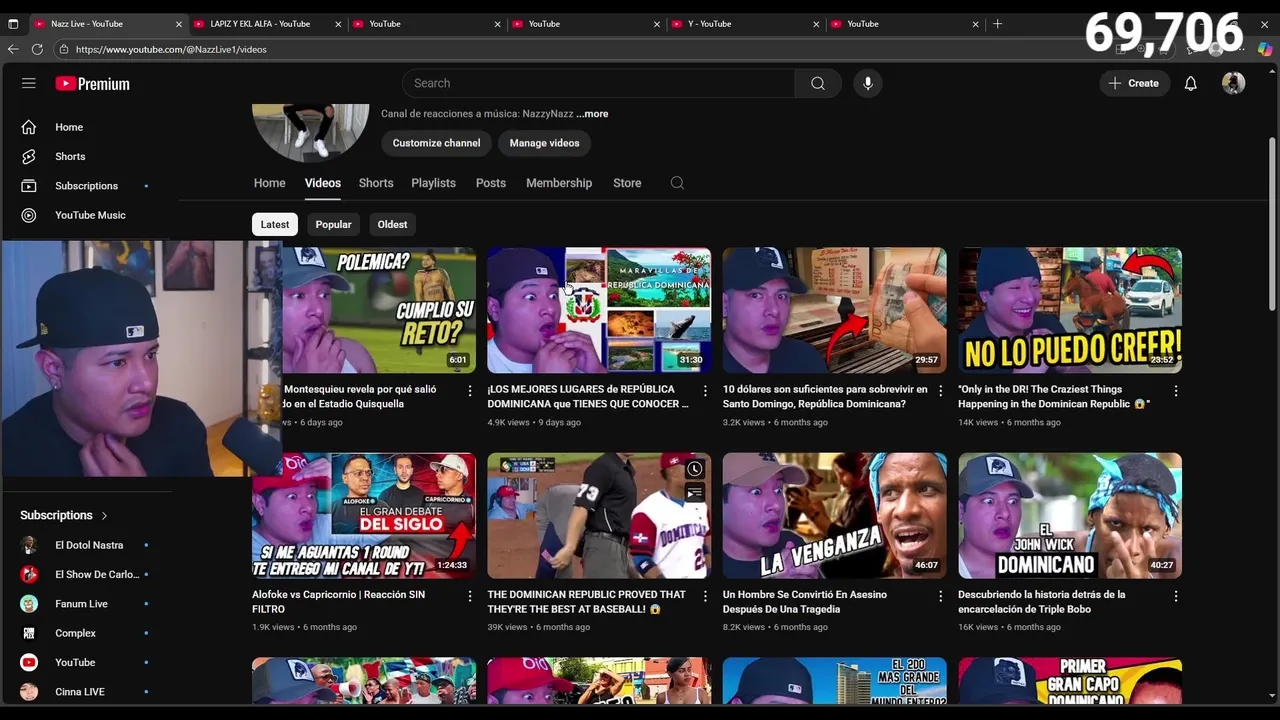Image resolution: width=1280 pixels, height=720 pixels.
Task: Click the browser address bar URL
Action: click(x=171, y=49)
